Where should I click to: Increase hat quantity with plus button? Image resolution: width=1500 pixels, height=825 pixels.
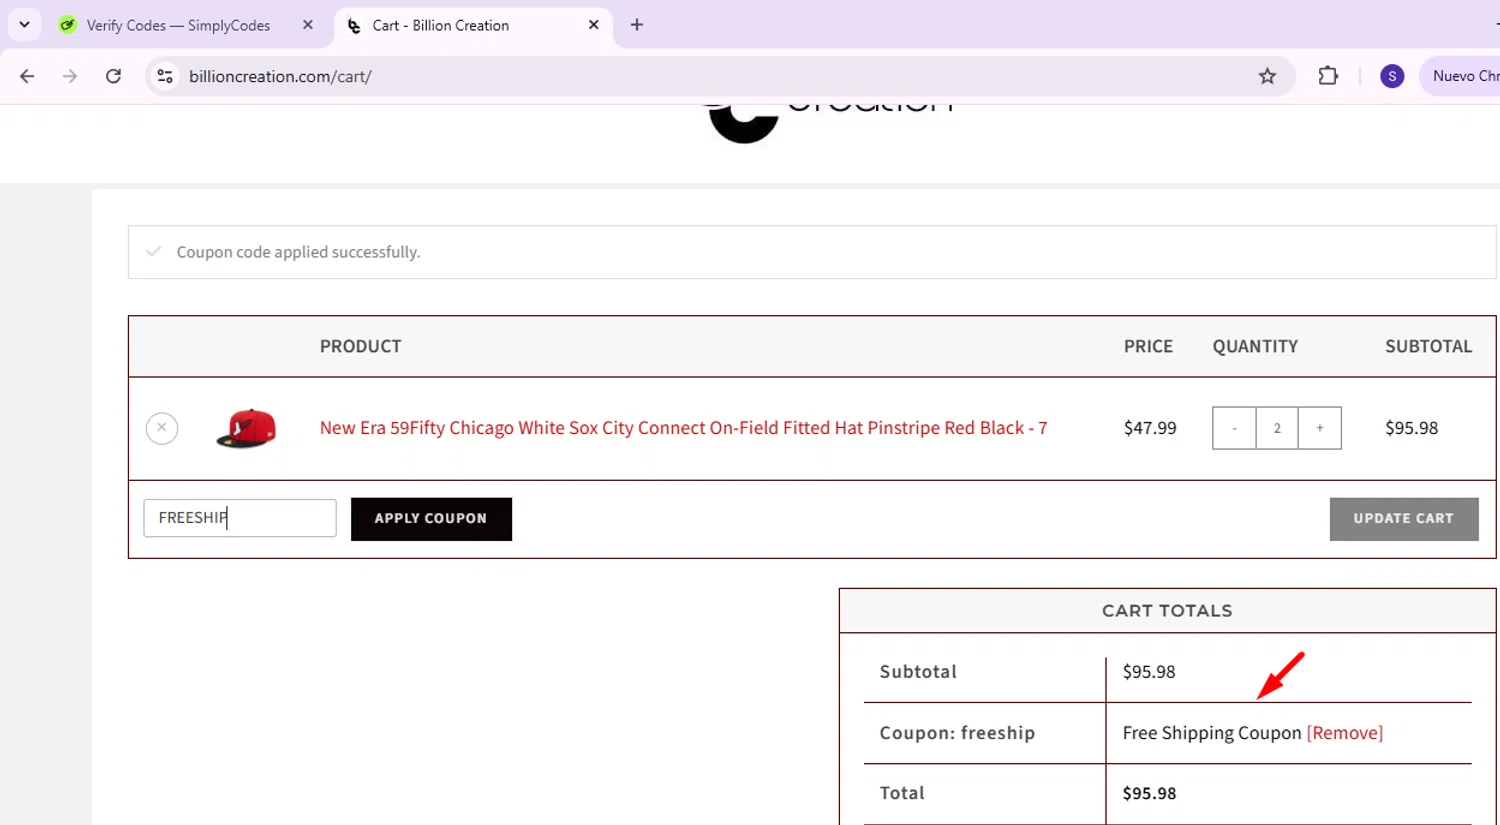tap(1320, 428)
